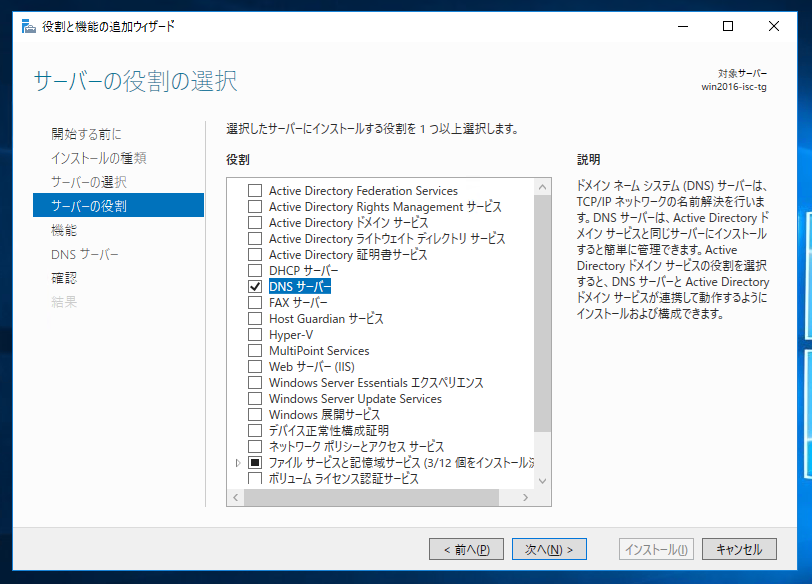Tick the Windows 展開サービス checkbox
The image size is (812, 584).
point(255,415)
